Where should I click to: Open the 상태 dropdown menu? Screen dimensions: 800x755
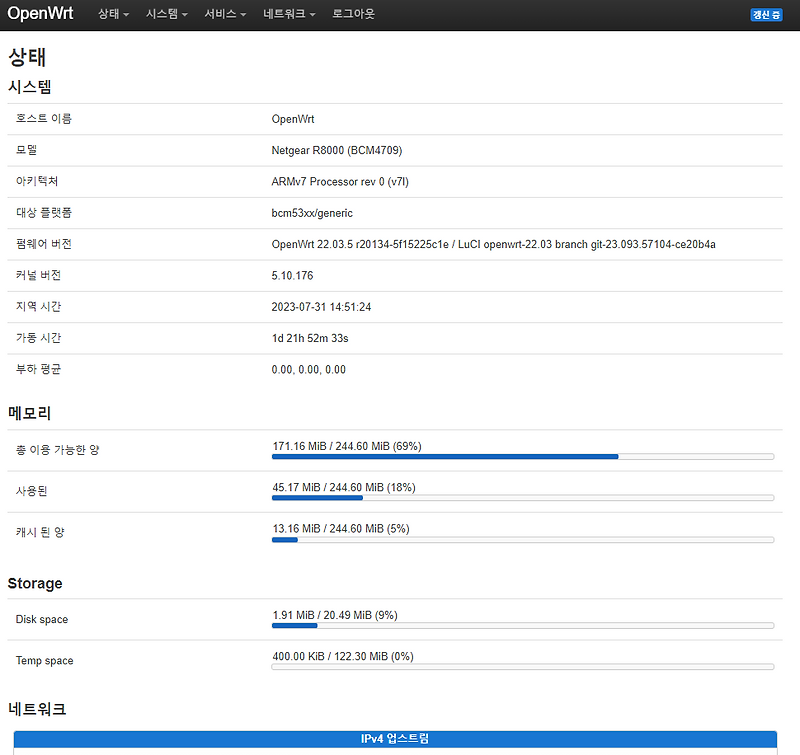[112, 15]
